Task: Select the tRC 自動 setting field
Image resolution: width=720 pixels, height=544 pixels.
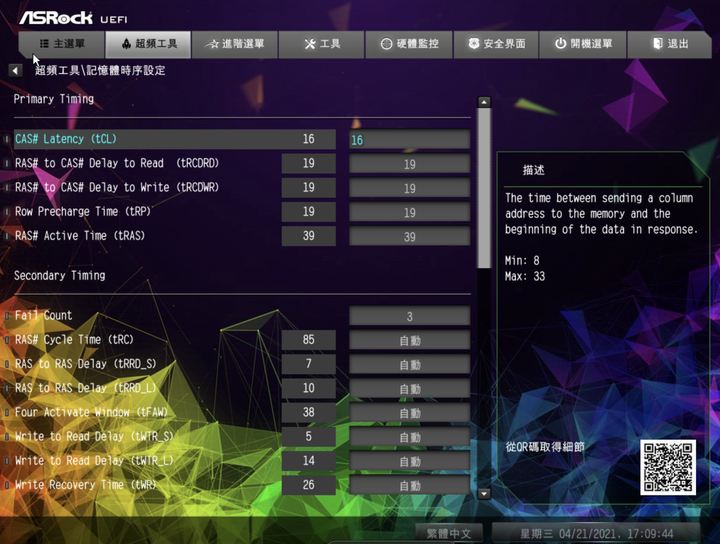Action: pos(410,340)
